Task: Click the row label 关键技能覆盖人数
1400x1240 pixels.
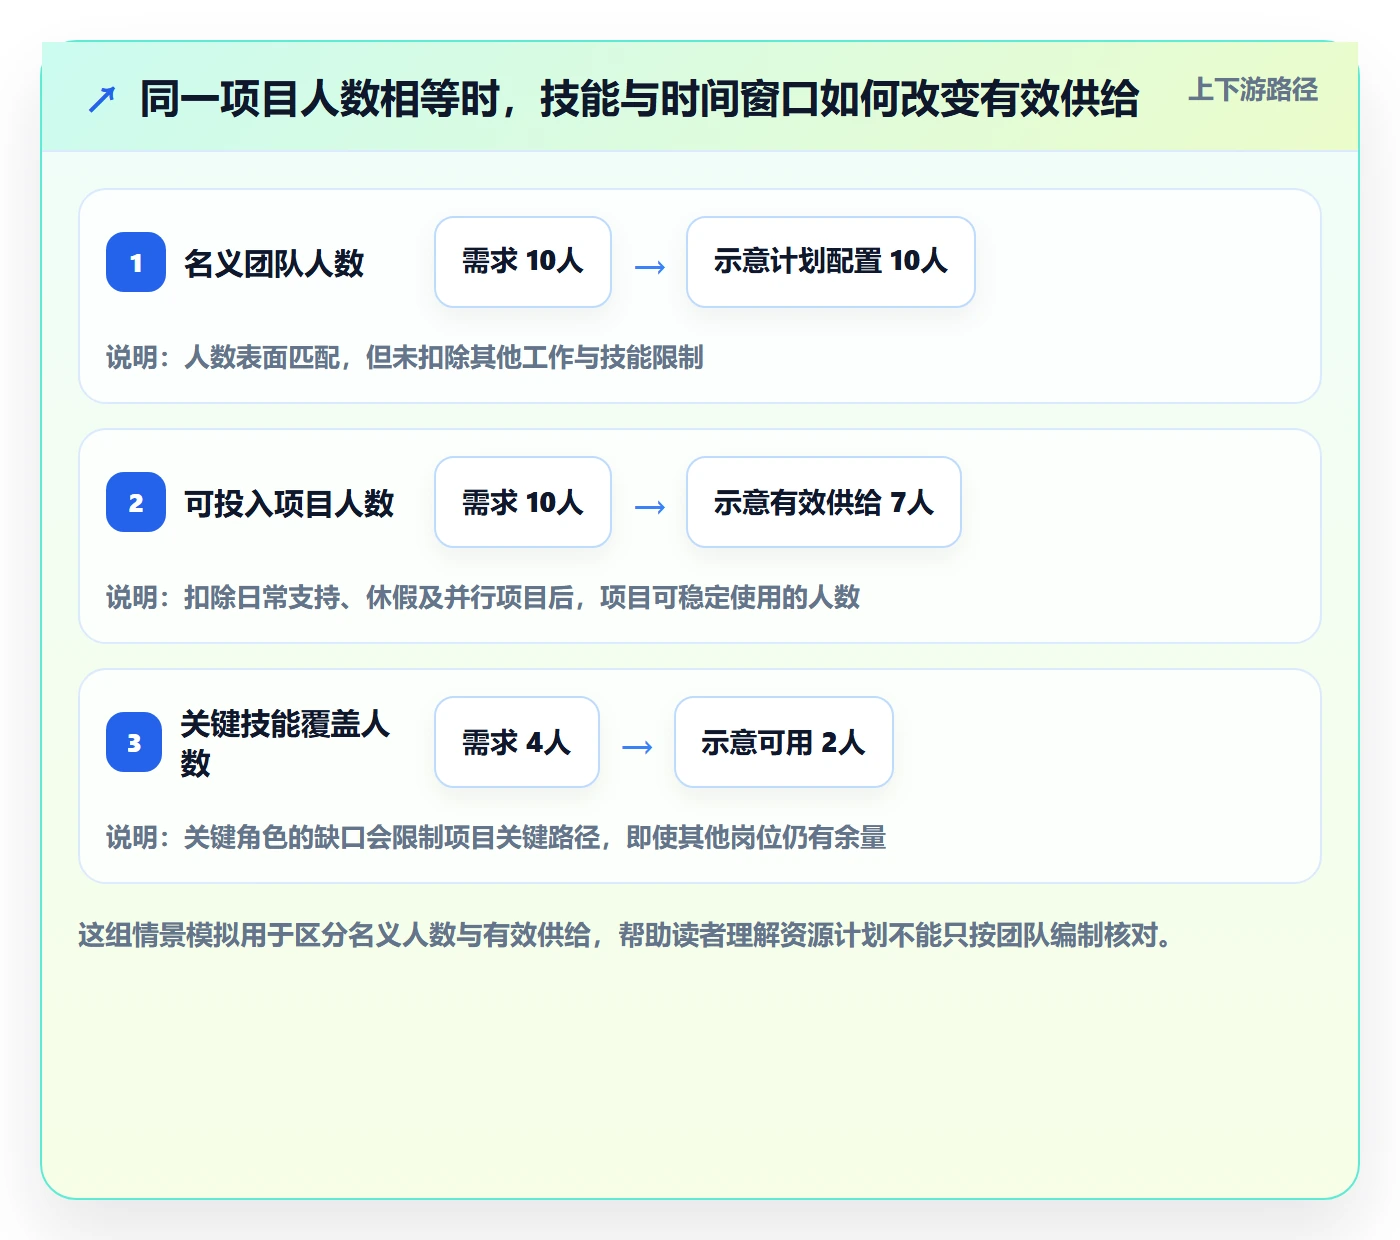Action: pyautogui.click(x=285, y=743)
